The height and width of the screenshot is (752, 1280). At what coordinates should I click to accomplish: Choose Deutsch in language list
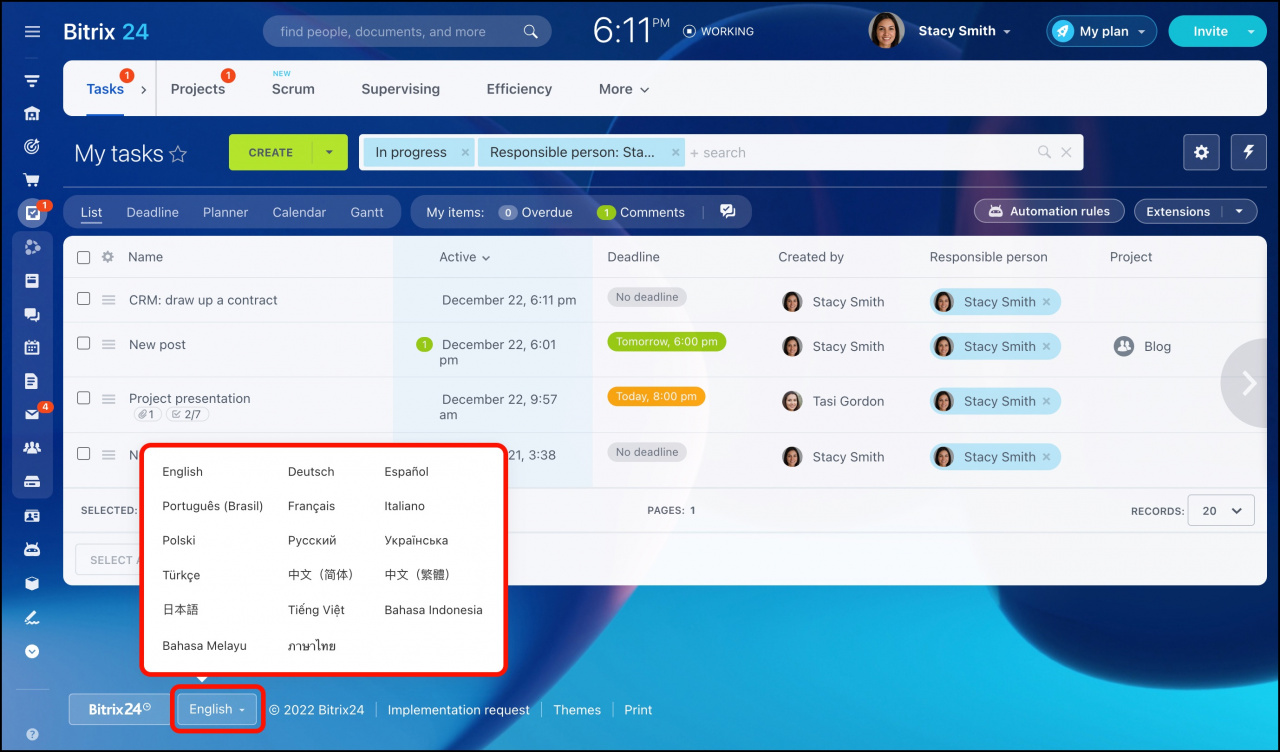tap(311, 472)
